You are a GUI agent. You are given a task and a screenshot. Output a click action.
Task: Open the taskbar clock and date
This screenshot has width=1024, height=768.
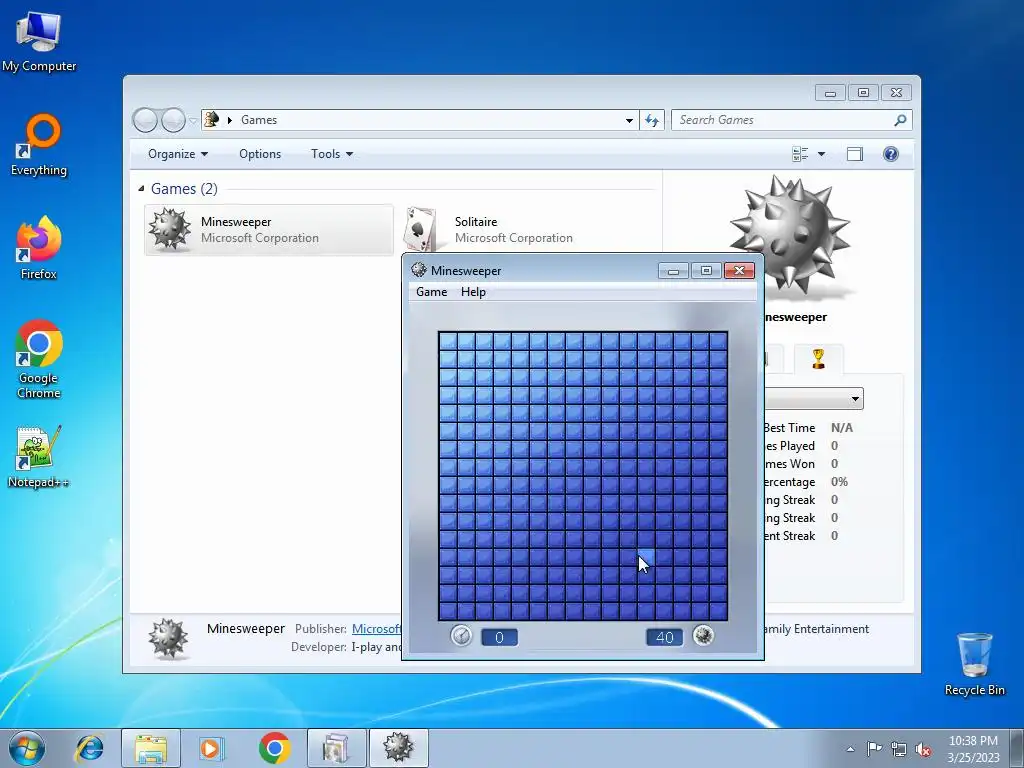(973, 749)
